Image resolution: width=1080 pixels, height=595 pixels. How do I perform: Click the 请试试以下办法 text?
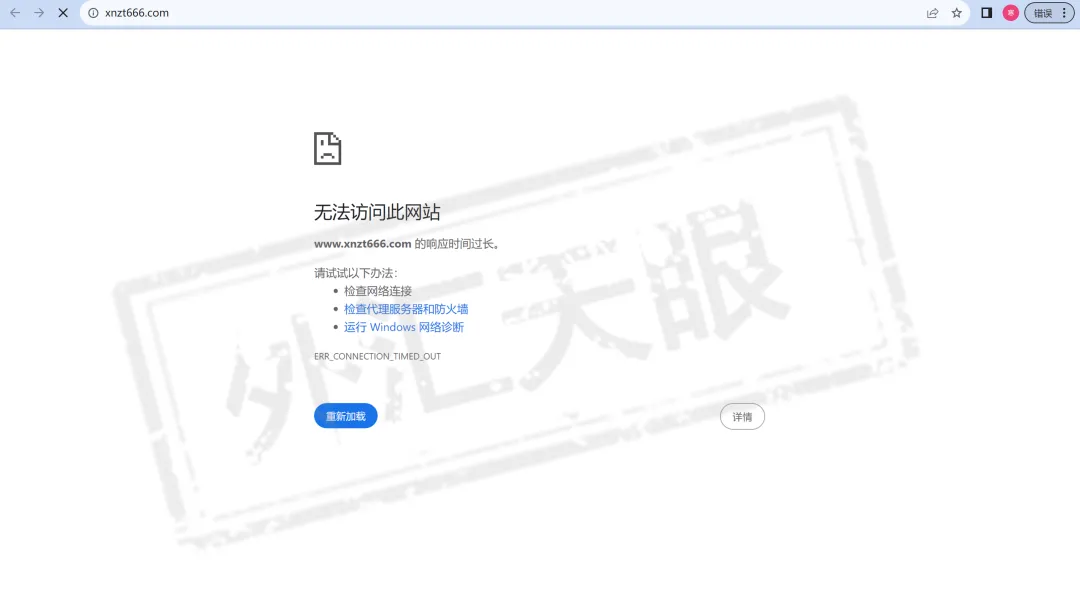tap(355, 273)
